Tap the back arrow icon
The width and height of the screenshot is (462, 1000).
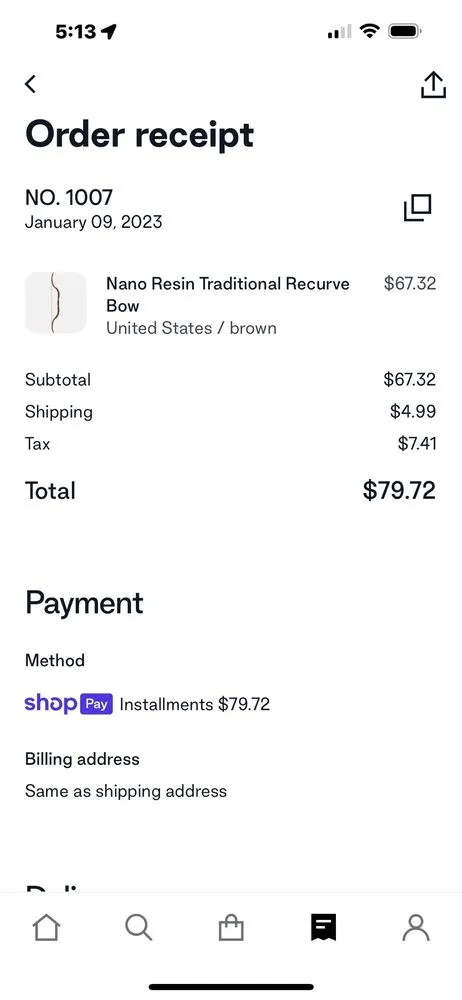tap(30, 84)
